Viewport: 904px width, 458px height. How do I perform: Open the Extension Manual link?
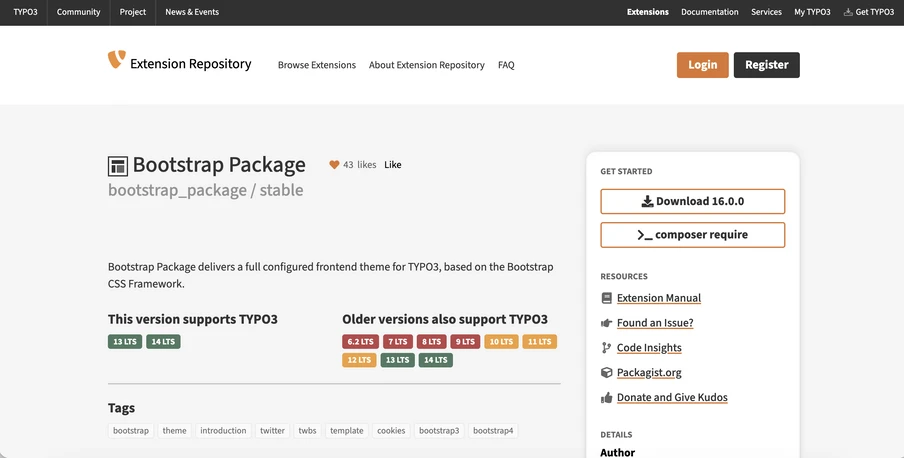pos(659,298)
